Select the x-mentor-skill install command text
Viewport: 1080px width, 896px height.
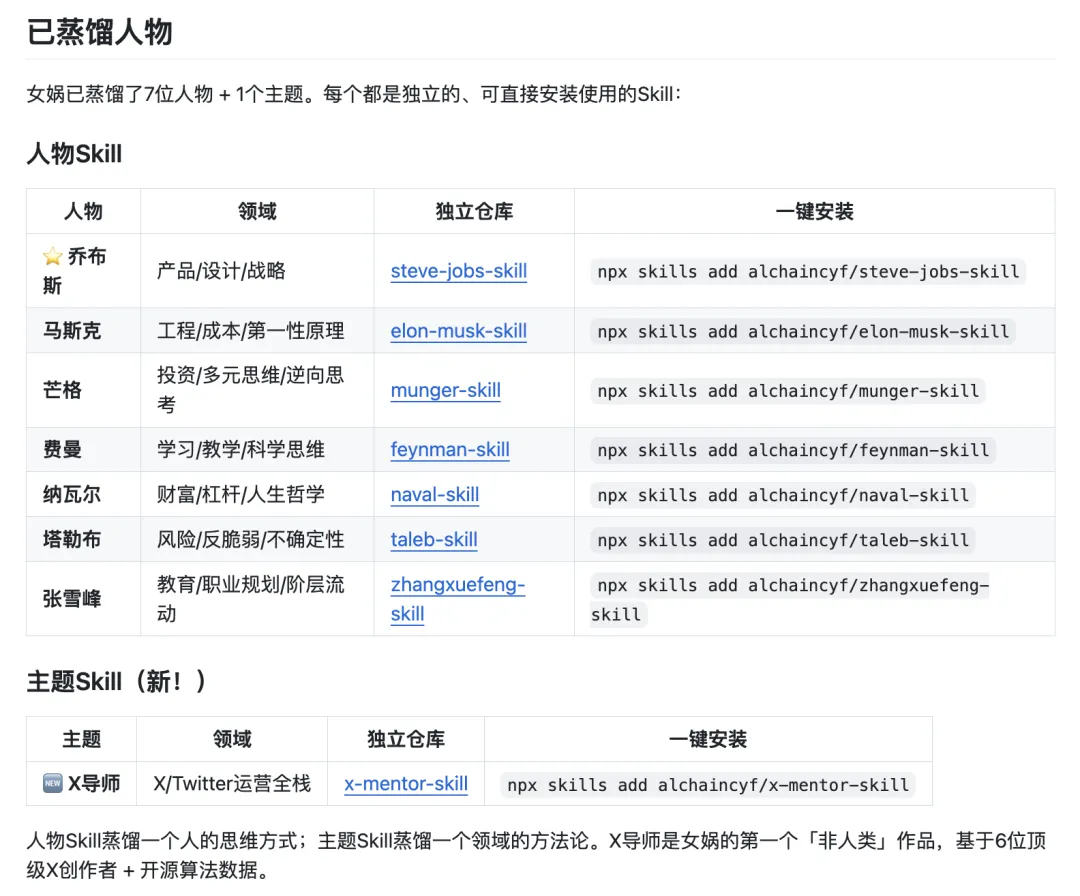point(710,784)
